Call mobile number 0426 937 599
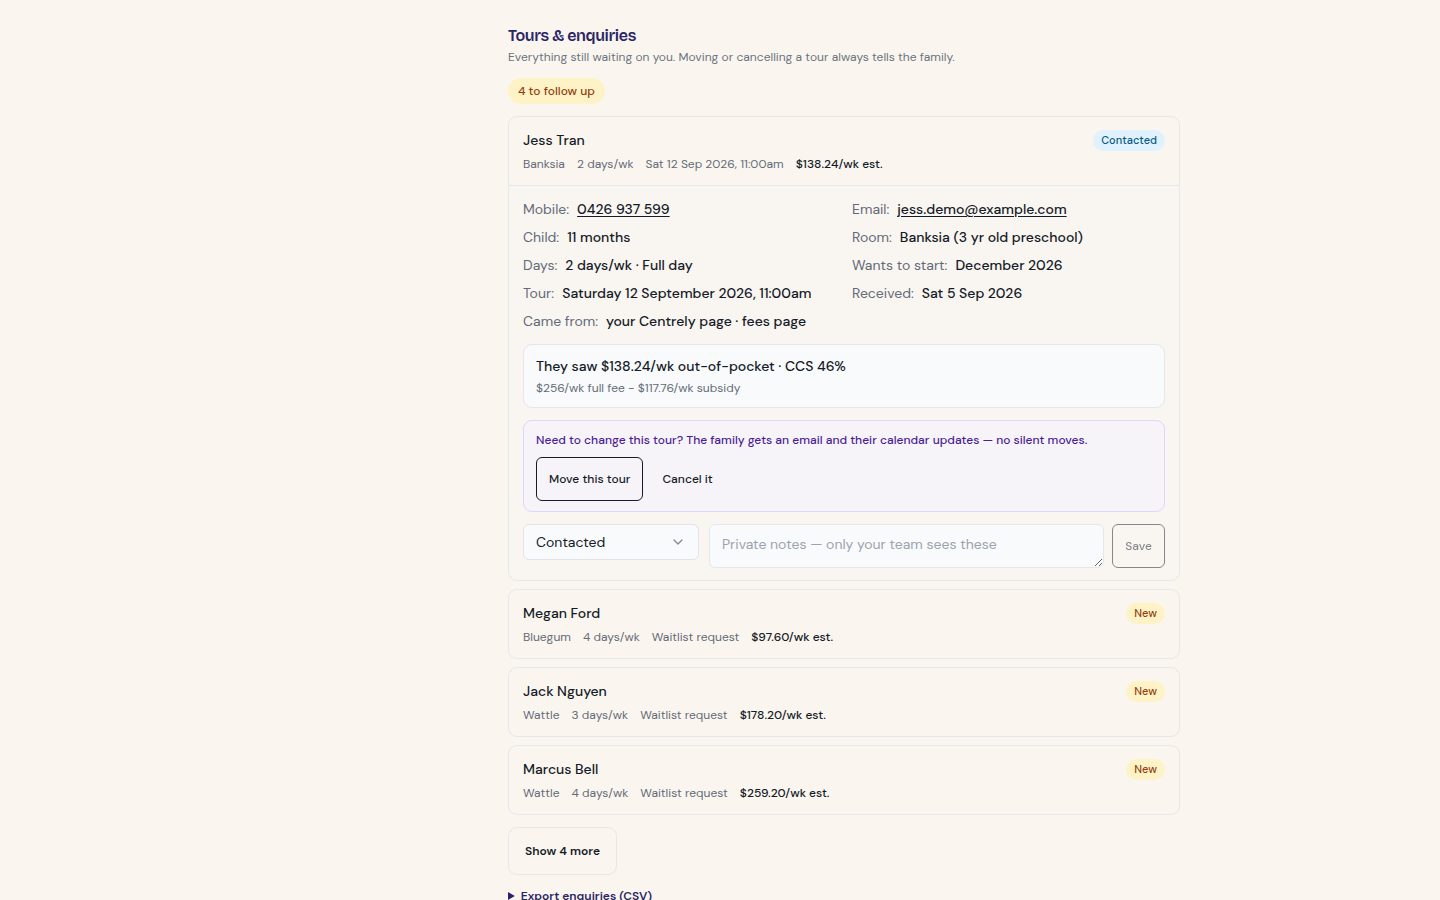 pyautogui.click(x=623, y=209)
